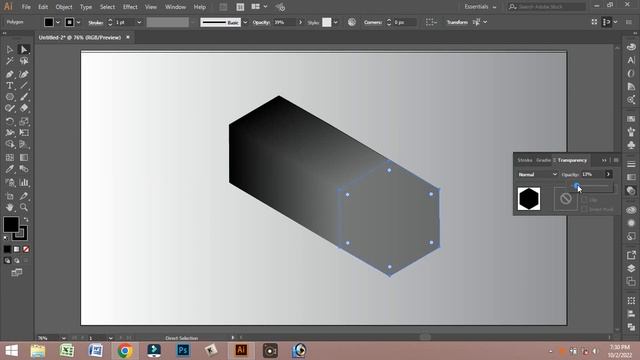
Task: Select the Perspective Grid tool
Action: (24, 144)
